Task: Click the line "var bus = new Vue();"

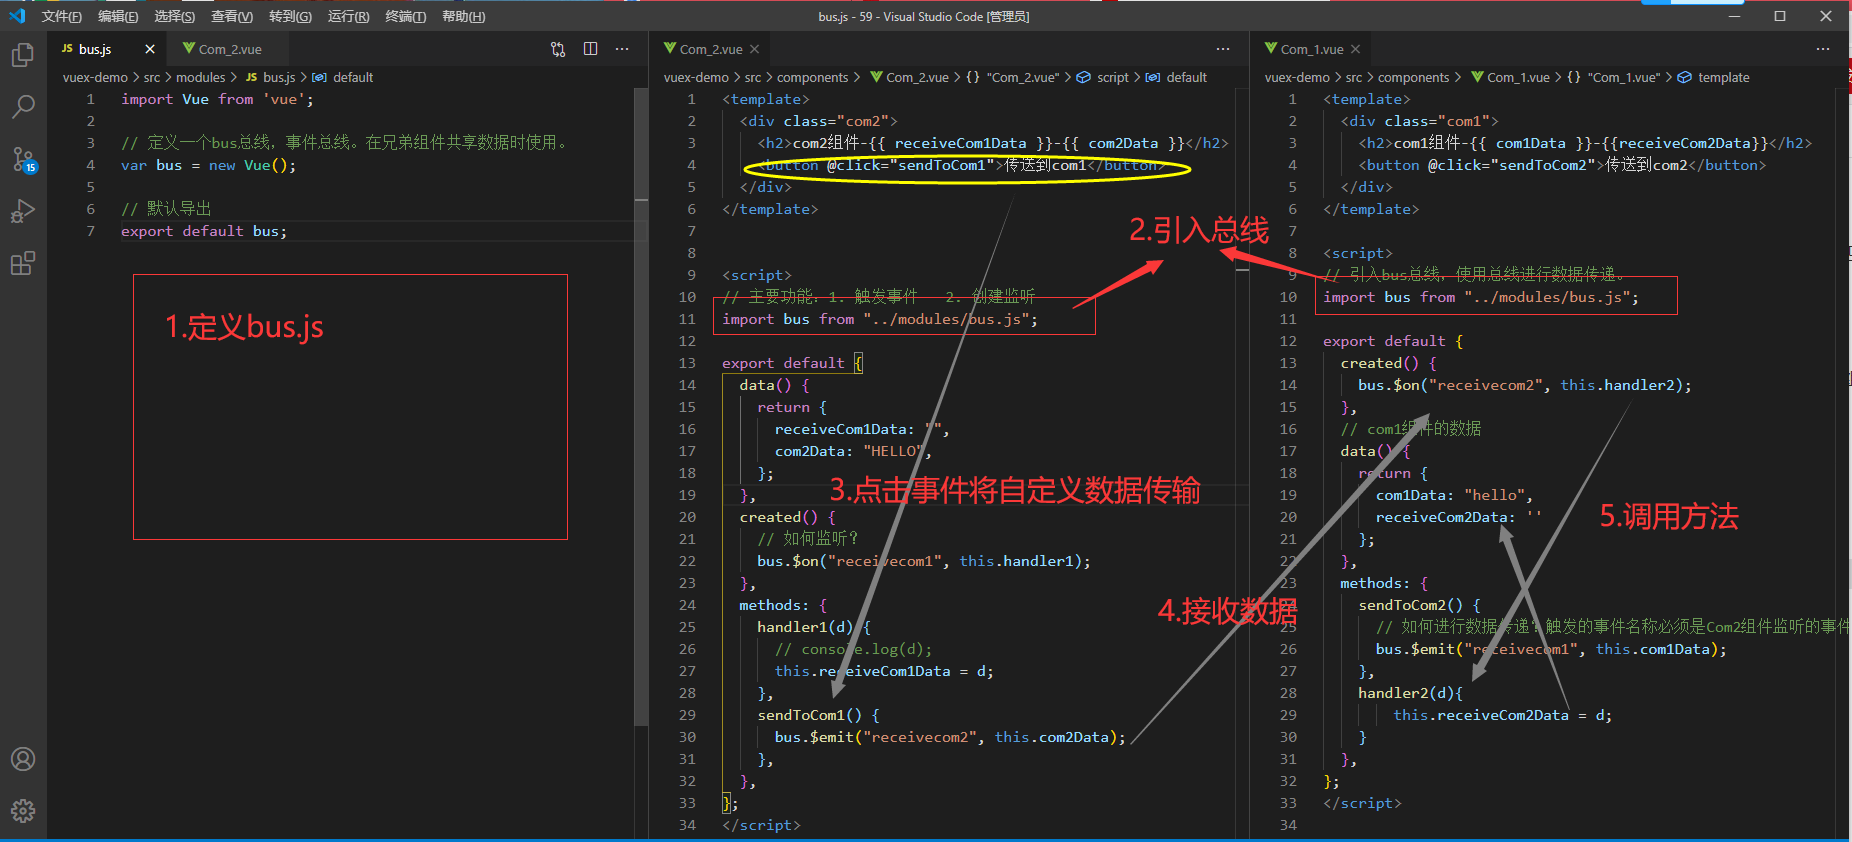Action: (x=208, y=165)
